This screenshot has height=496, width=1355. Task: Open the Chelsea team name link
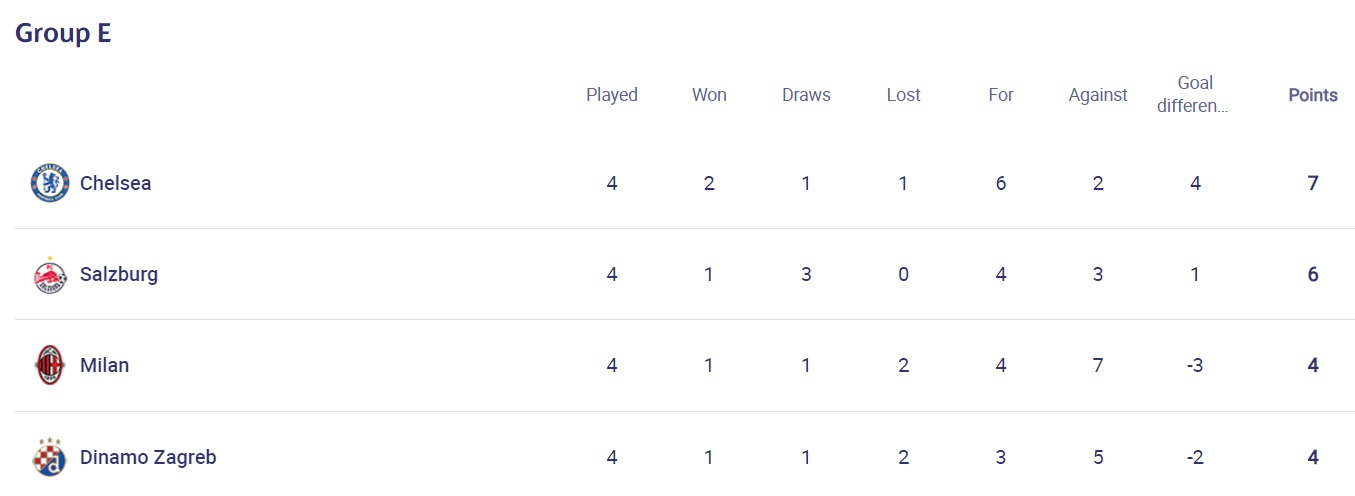(x=115, y=183)
